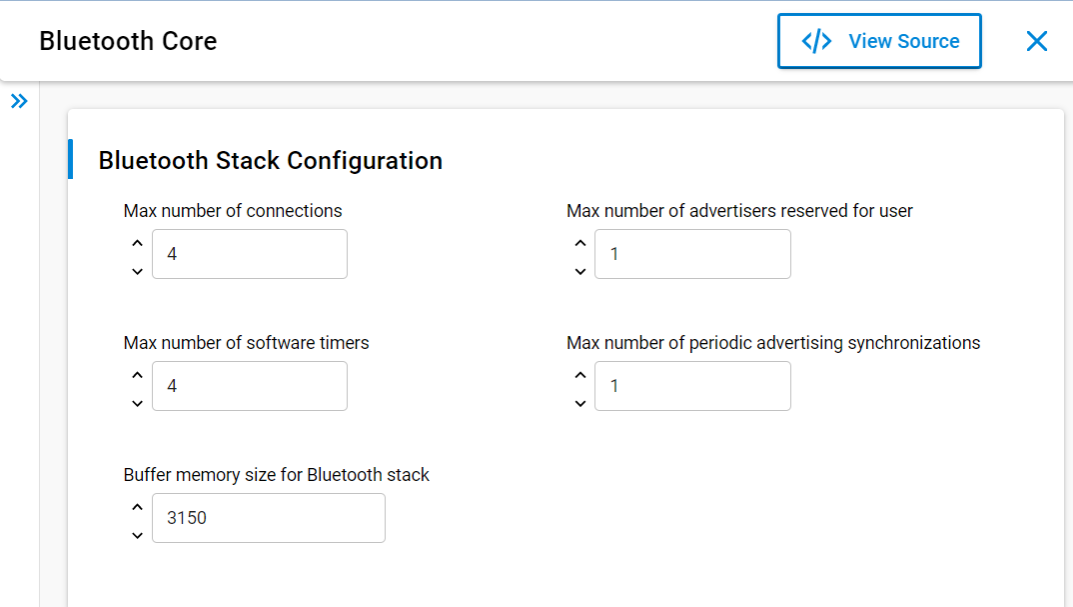Select the Max number of connections input field
The height and width of the screenshot is (607, 1073).
point(249,254)
